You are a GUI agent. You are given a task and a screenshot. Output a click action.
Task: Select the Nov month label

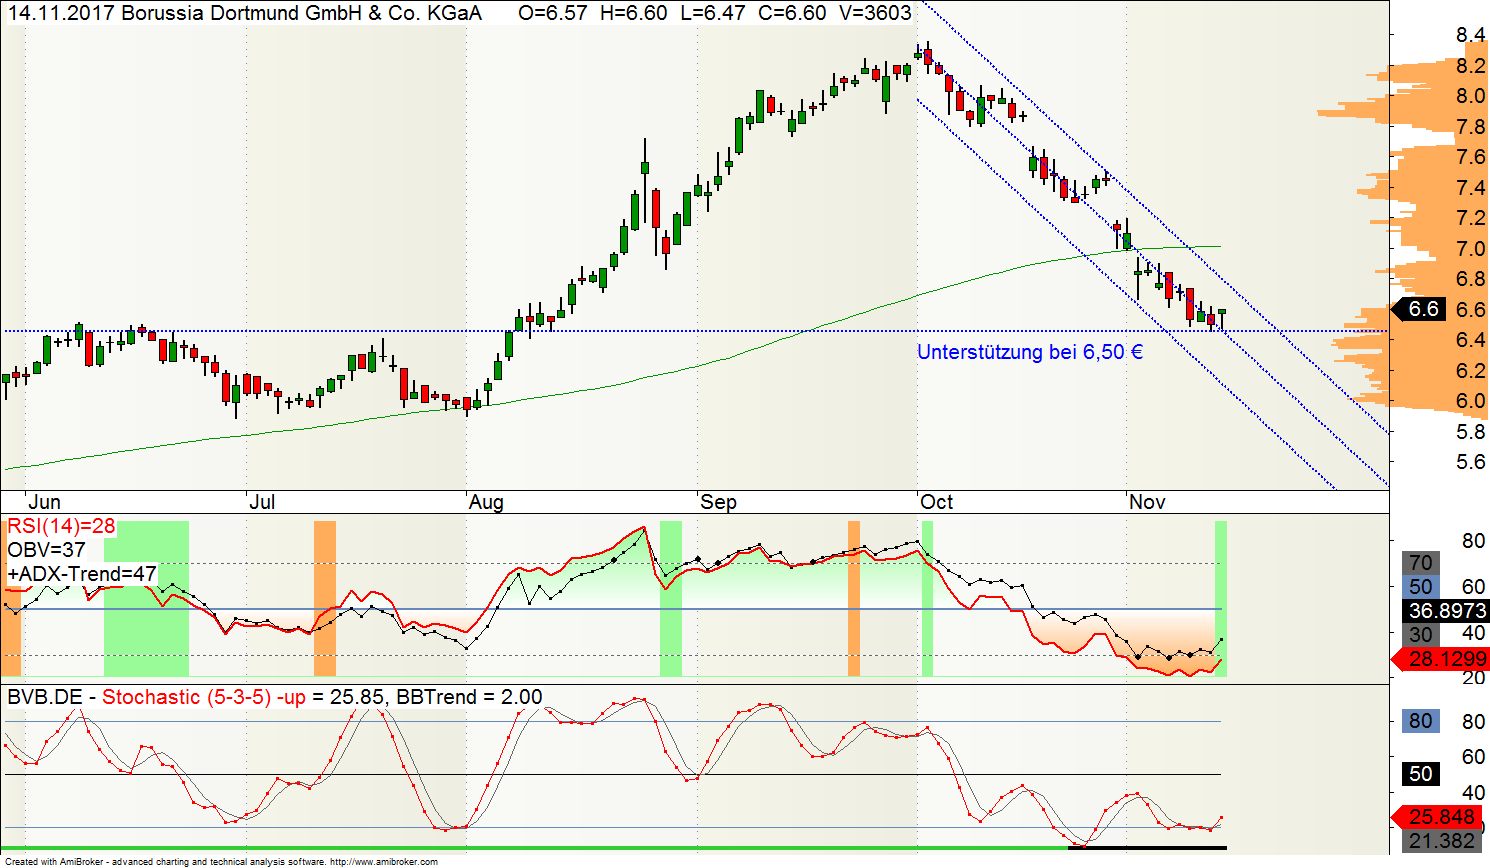coord(1147,502)
